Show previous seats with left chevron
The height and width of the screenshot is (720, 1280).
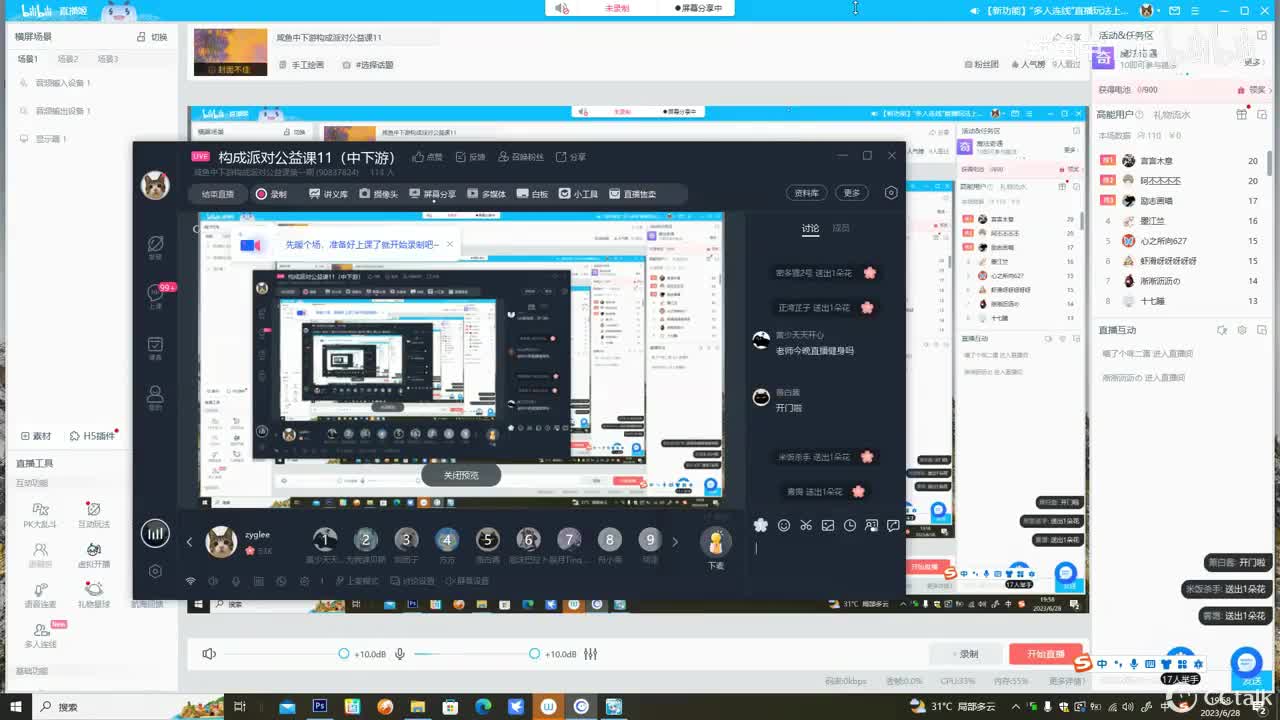pos(189,542)
